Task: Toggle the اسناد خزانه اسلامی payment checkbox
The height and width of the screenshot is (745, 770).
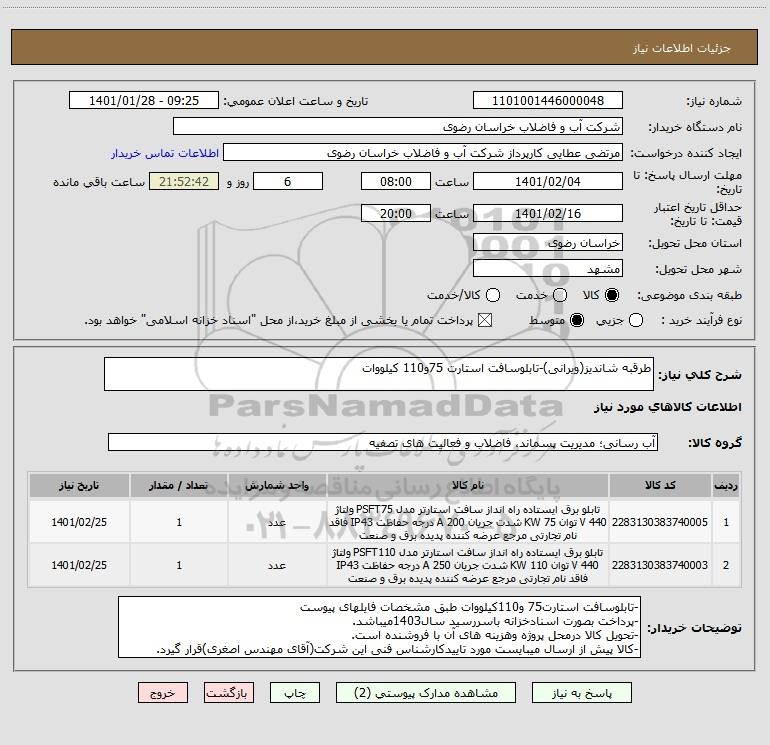Action: pyautogui.click(x=485, y=321)
